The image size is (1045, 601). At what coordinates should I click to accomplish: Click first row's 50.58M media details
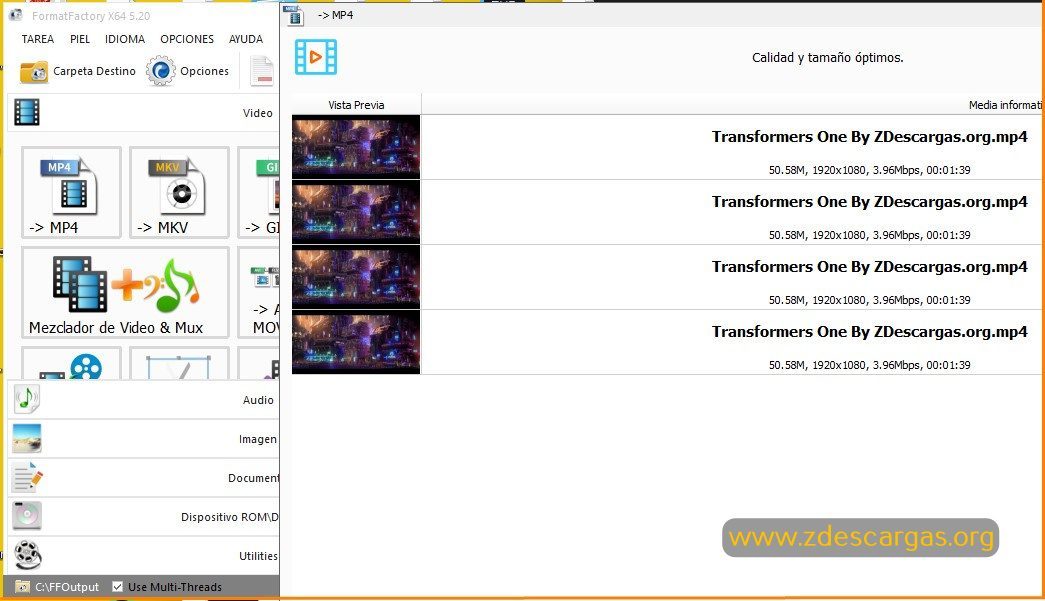coord(870,170)
